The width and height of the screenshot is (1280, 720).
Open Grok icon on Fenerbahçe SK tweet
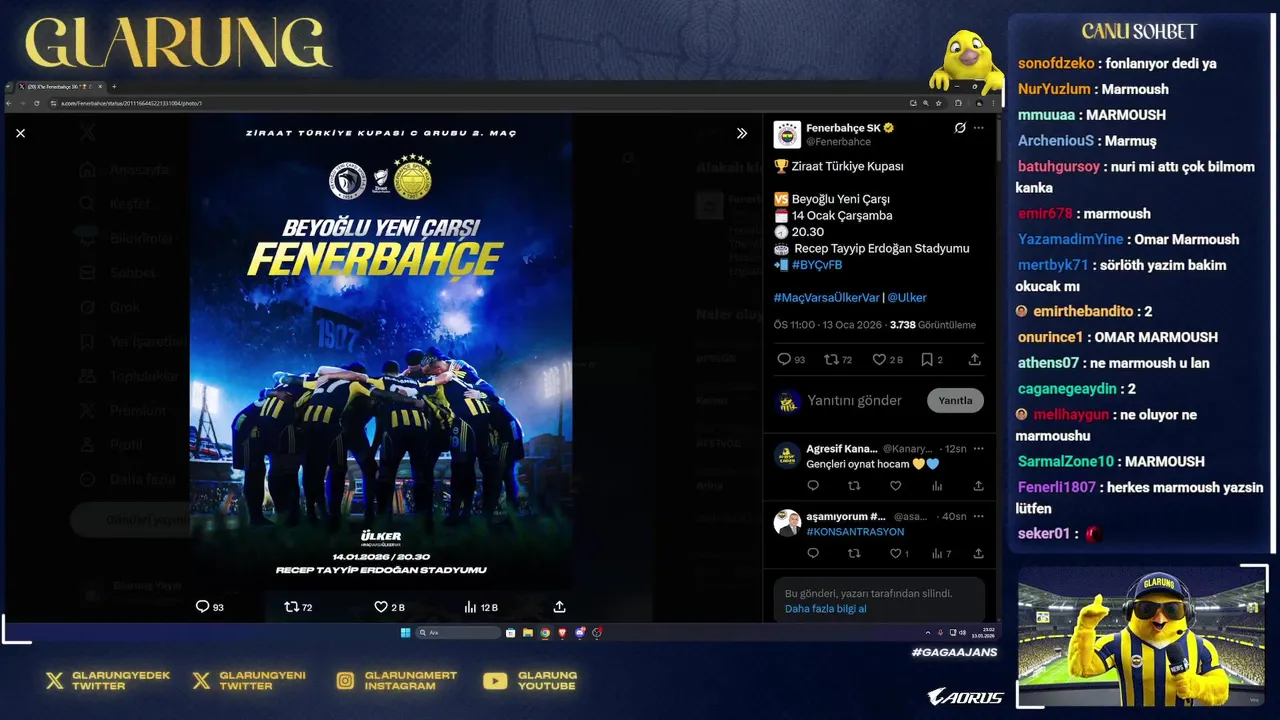[x=960, y=128]
